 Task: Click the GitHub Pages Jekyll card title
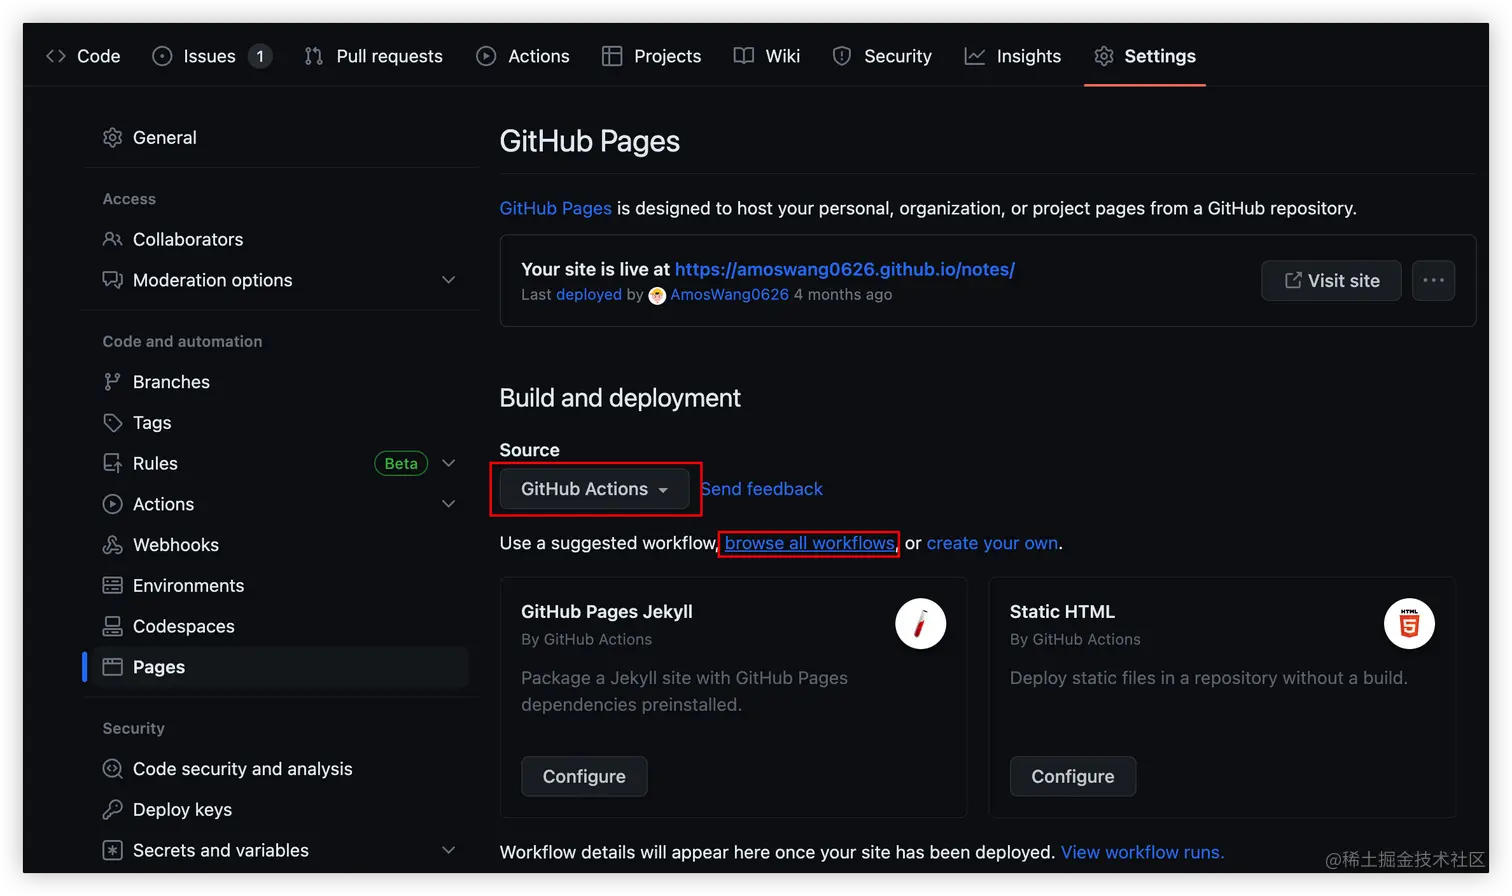pos(607,611)
